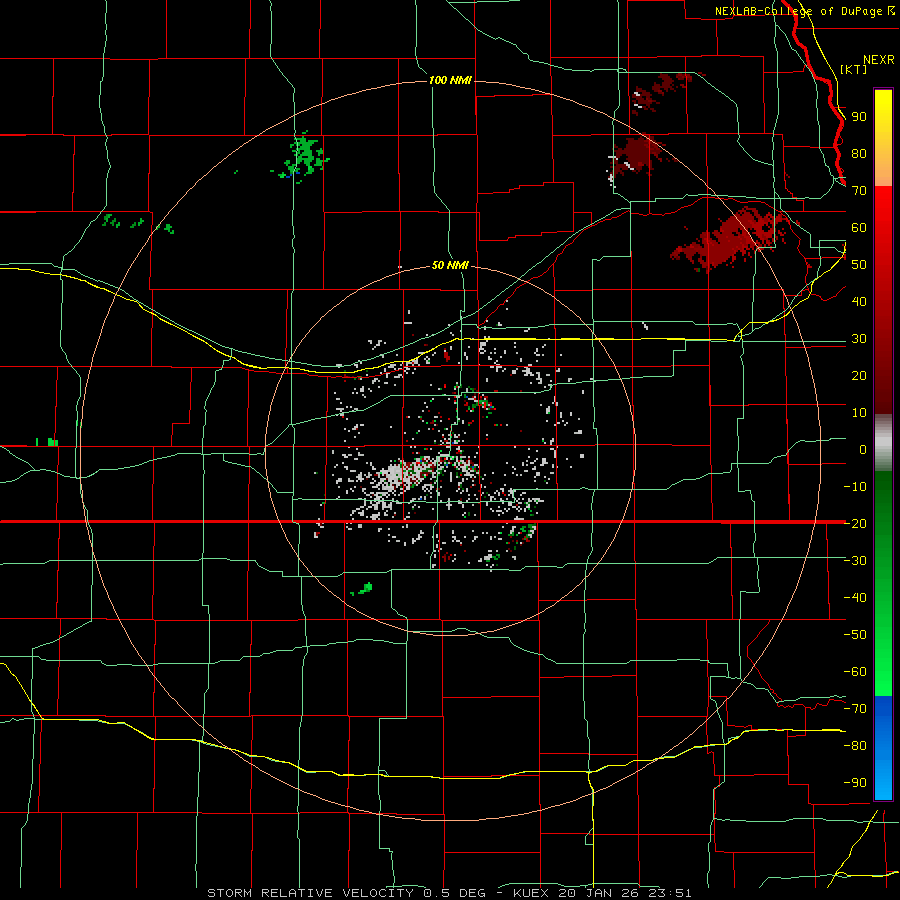
Task: Select the 60 value on velocity scale
Action: (x=859, y=227)
